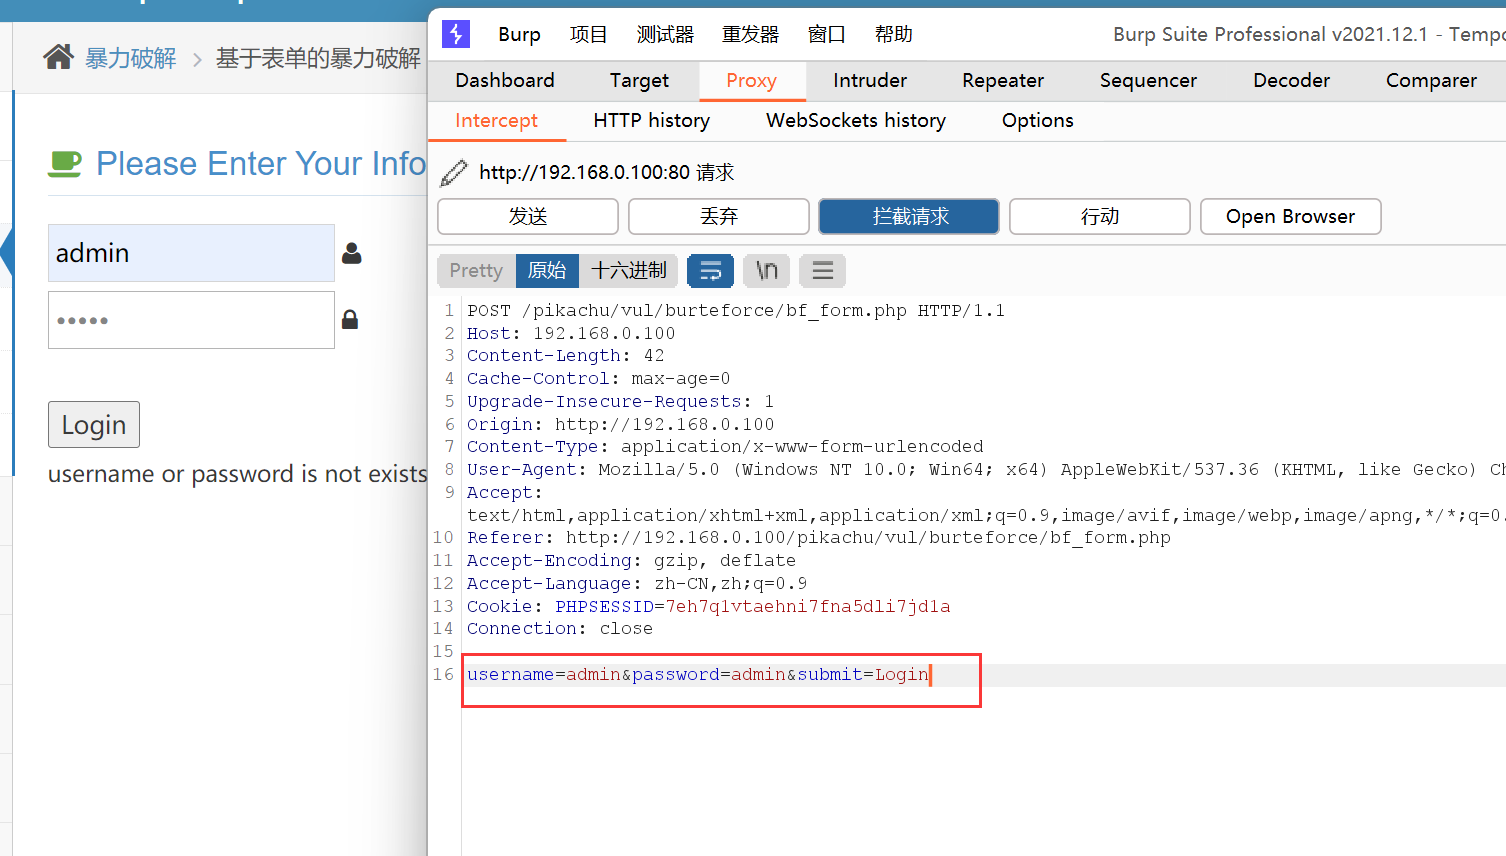Open the editor hamburger options menu
The image size is (1506, 856).
point(823,270)
